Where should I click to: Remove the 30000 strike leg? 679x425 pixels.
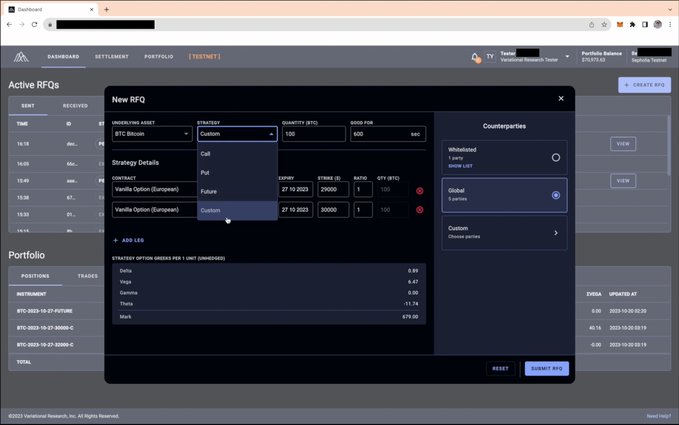(x=420, y=210)
